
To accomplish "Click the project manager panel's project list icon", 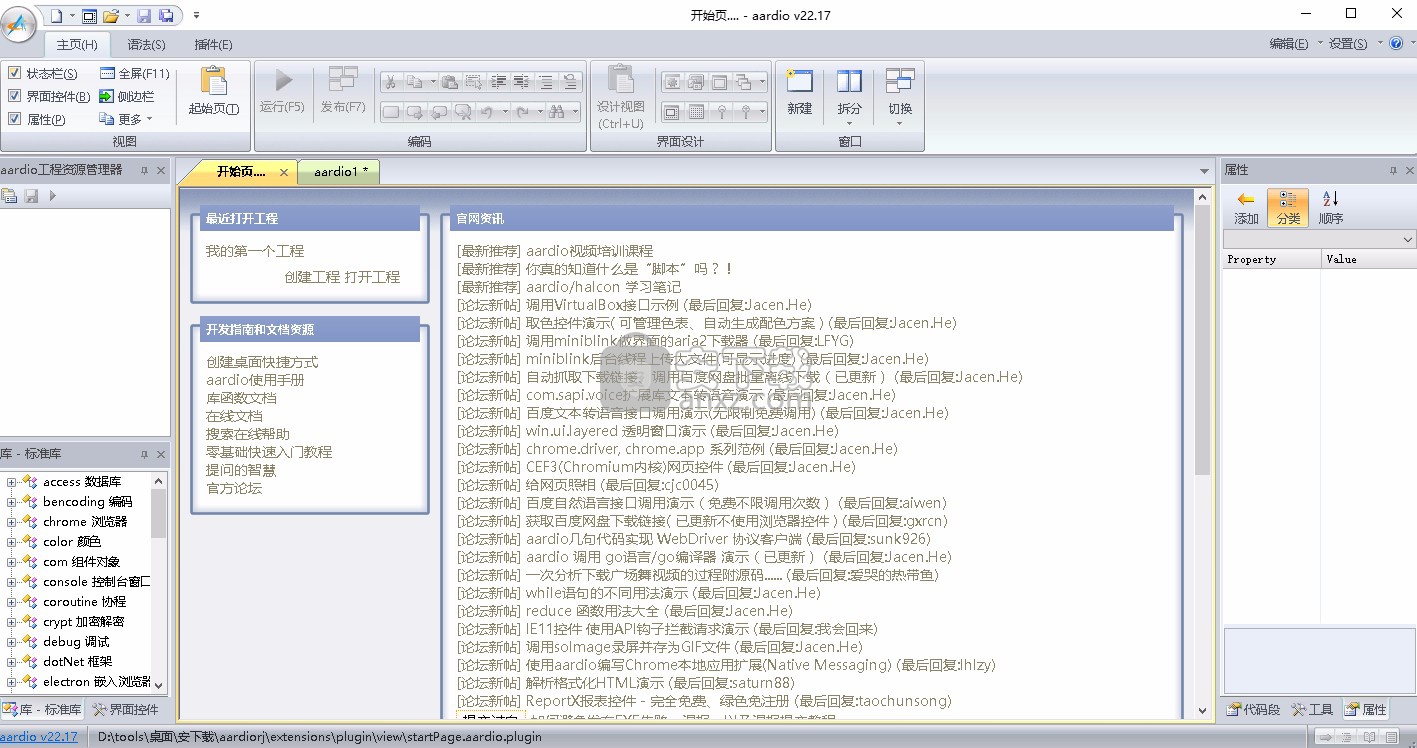I will point(9,196).
